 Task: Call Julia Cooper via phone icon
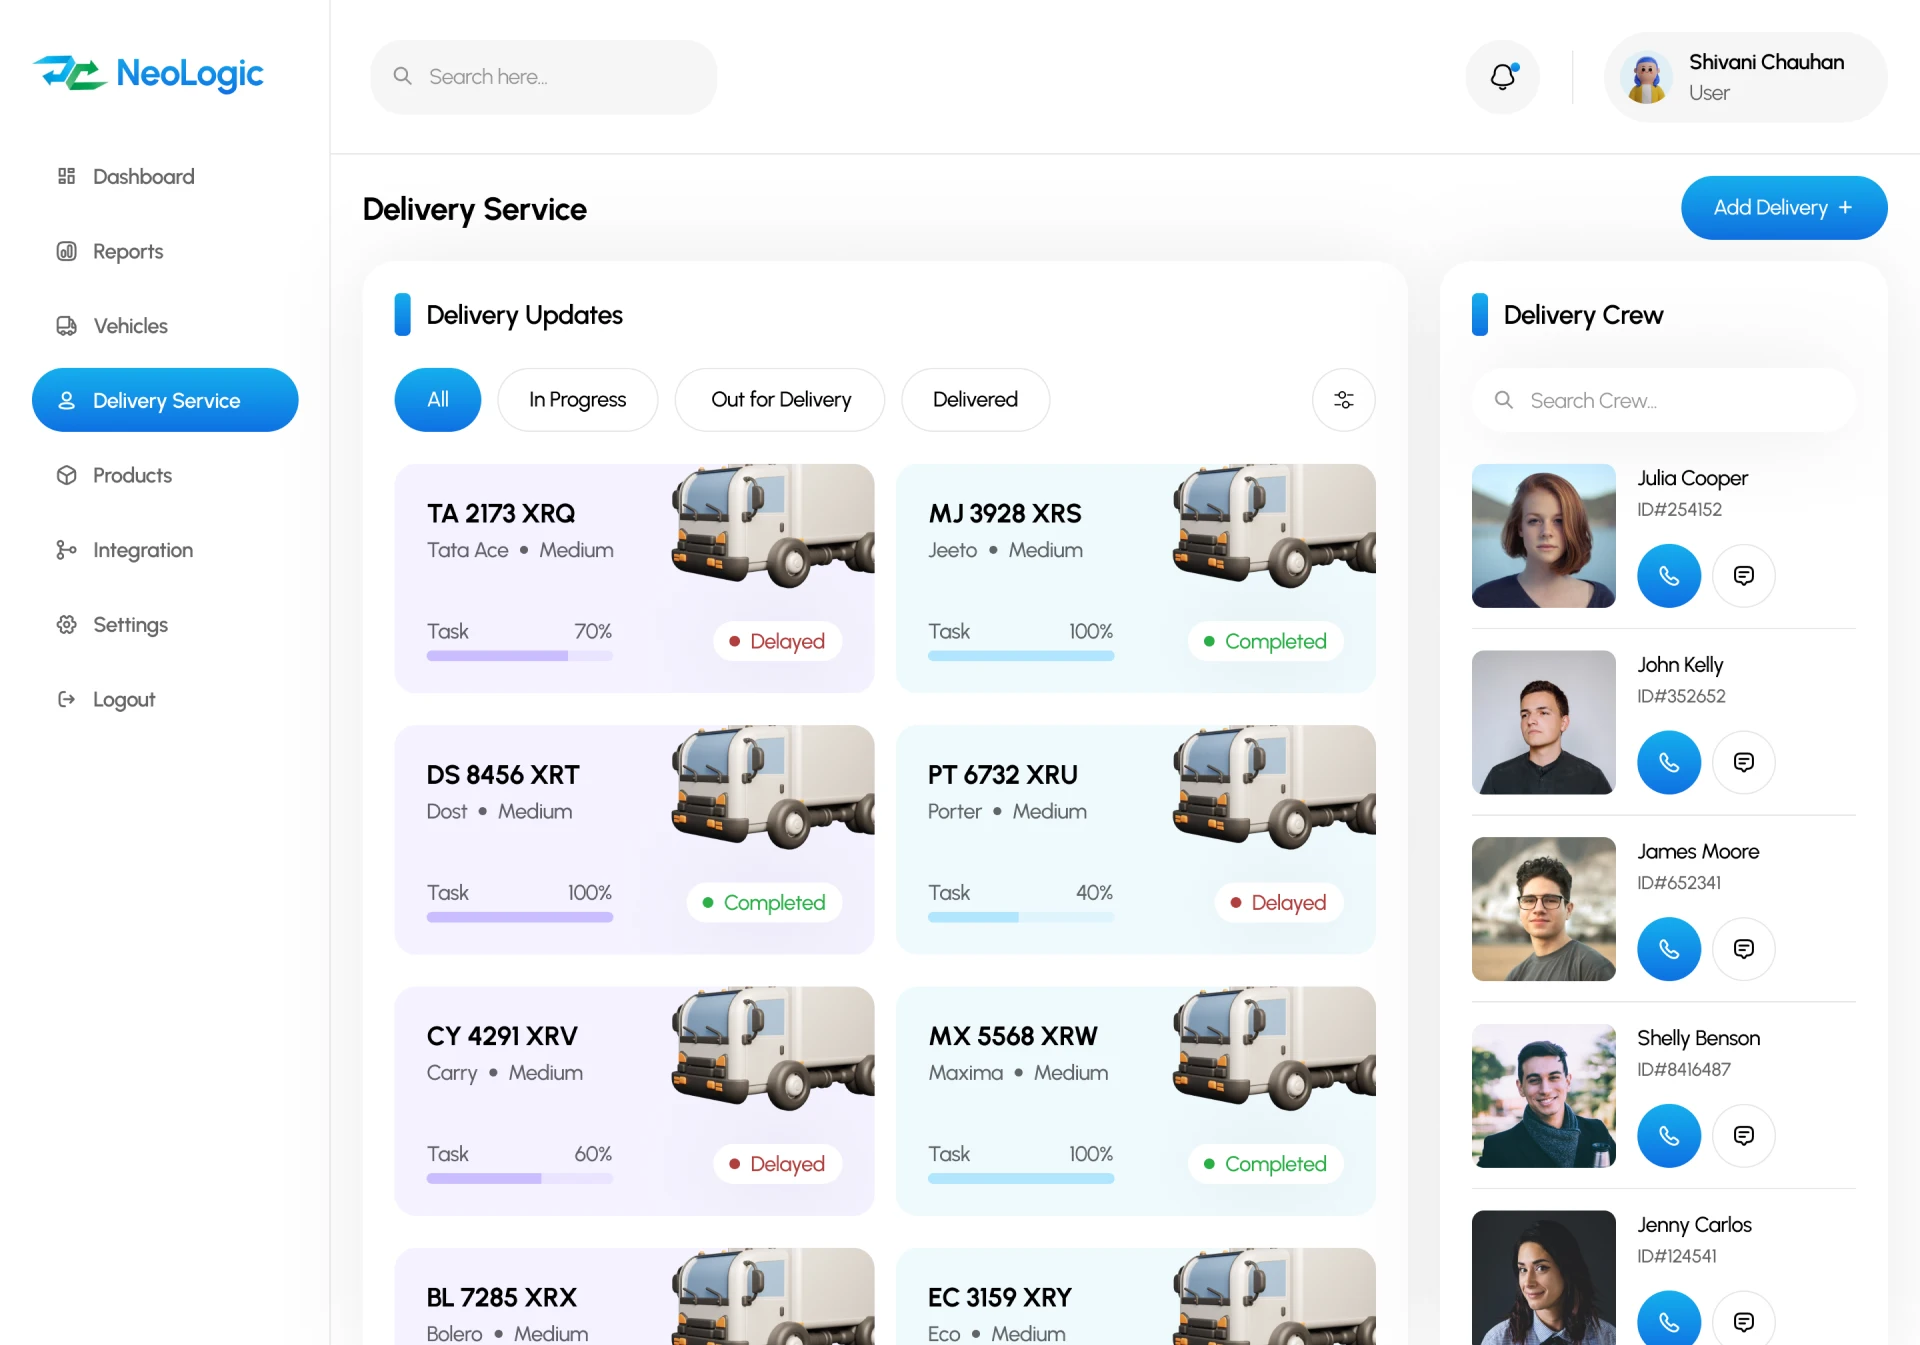(x=1668, y=575)
